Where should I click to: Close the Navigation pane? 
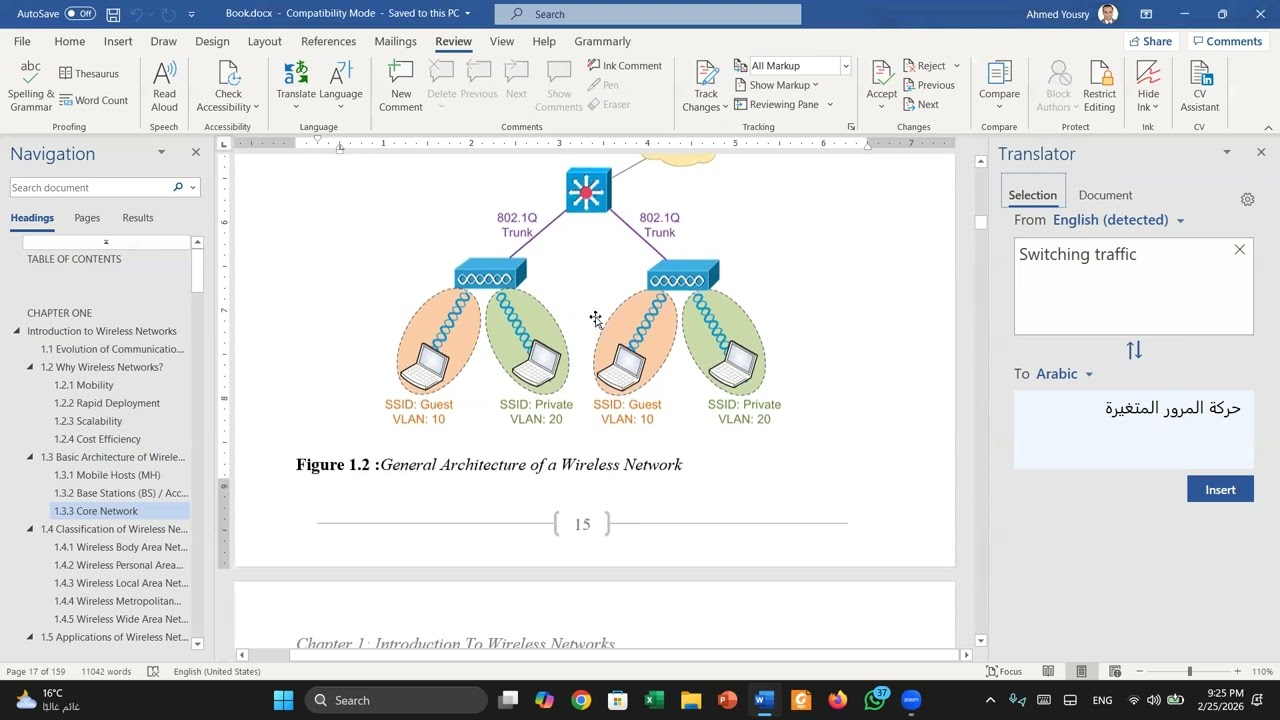(196, 152)
